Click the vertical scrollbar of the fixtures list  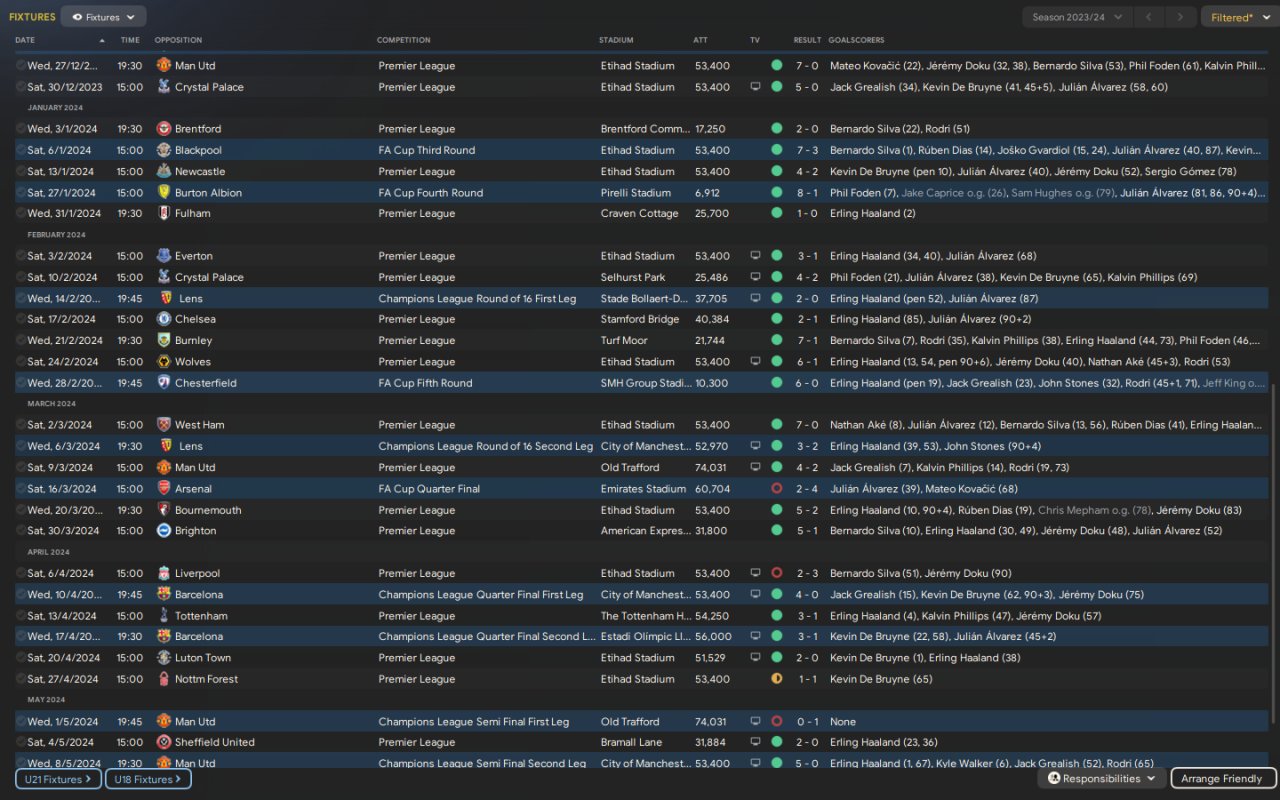click(x=1273, y=555)
